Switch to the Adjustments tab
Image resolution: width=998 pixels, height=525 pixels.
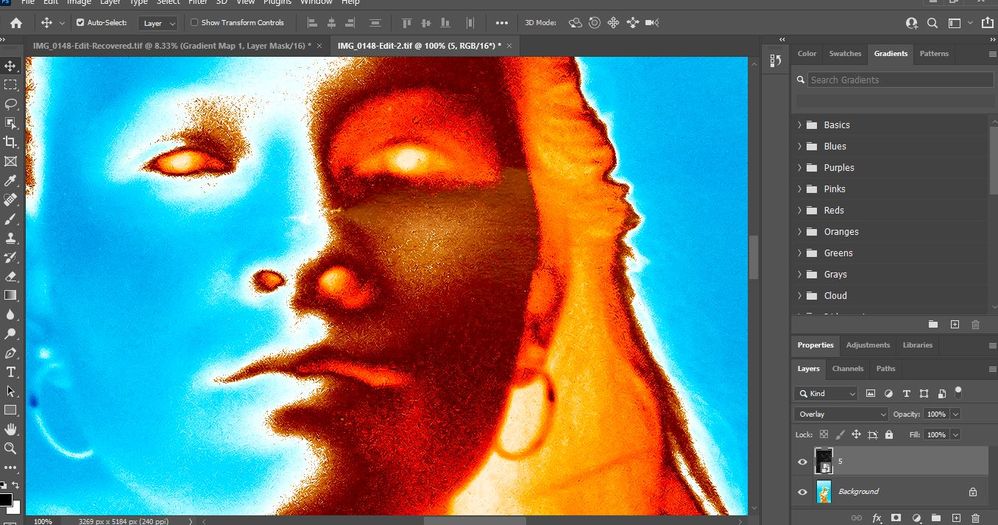(x=868, y=346)
